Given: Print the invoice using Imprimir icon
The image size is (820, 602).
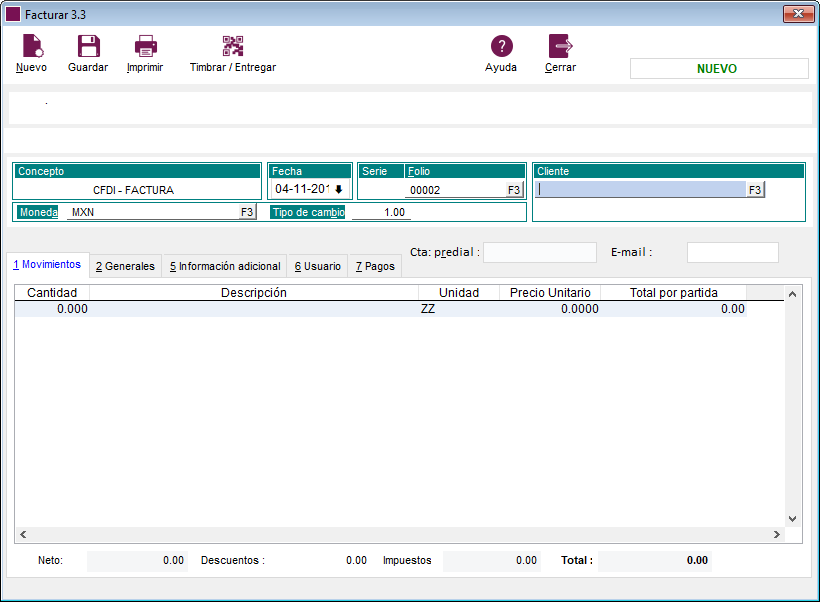Looking at the screenshot, I should tap(145, 46).
